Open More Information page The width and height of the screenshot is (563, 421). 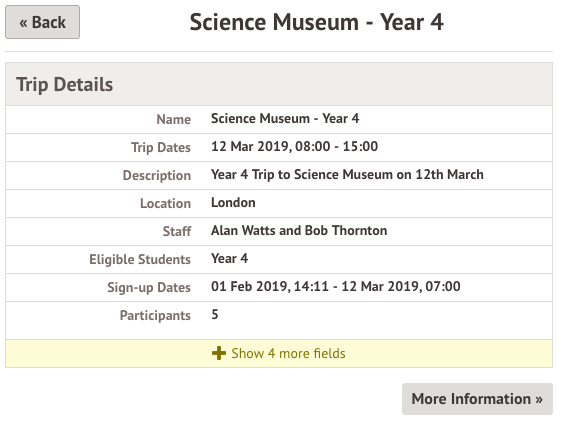[477, 399]
